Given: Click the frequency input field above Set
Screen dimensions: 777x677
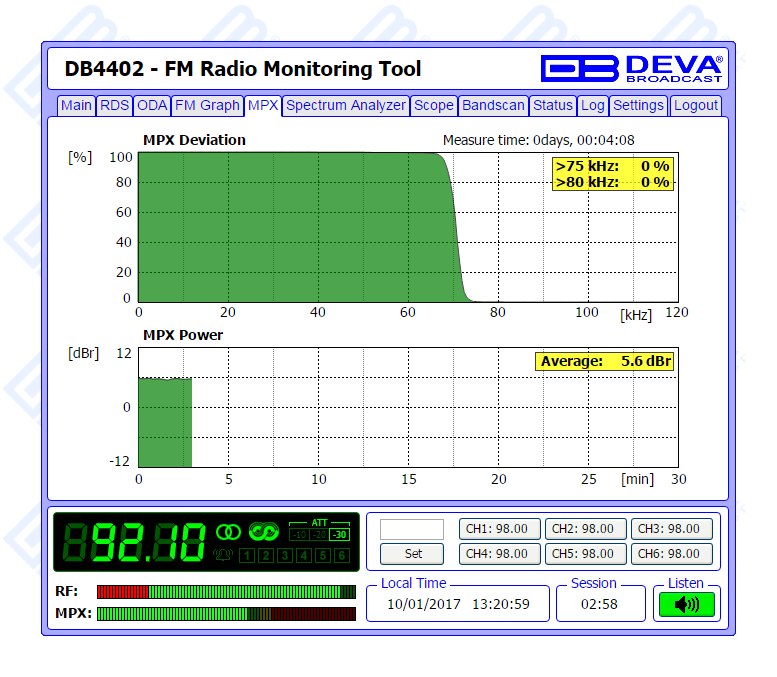Looking at the screenshot, I should [412, 529].
